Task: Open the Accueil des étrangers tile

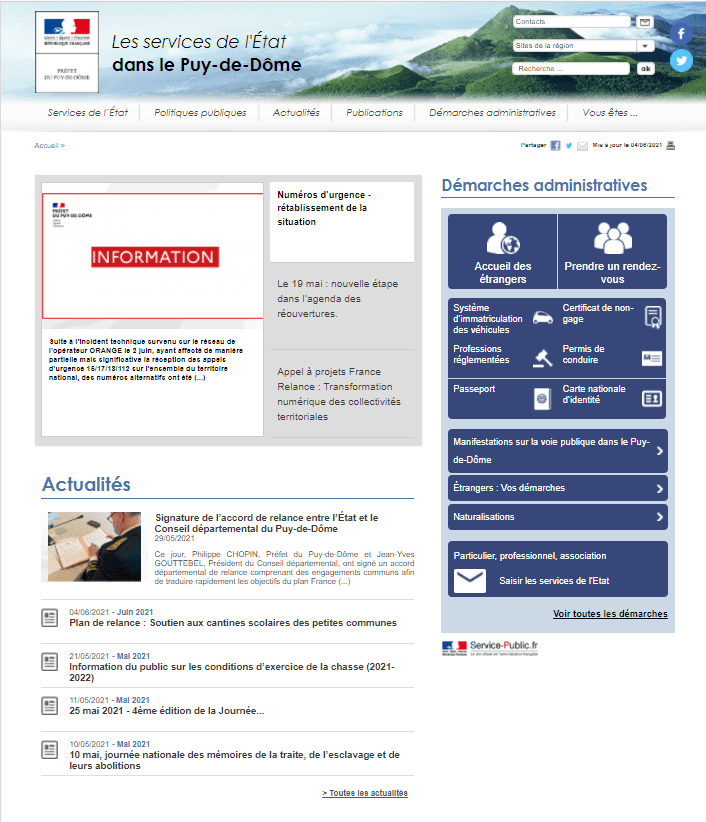Action: pyautogui.click(x=502, y=252)
